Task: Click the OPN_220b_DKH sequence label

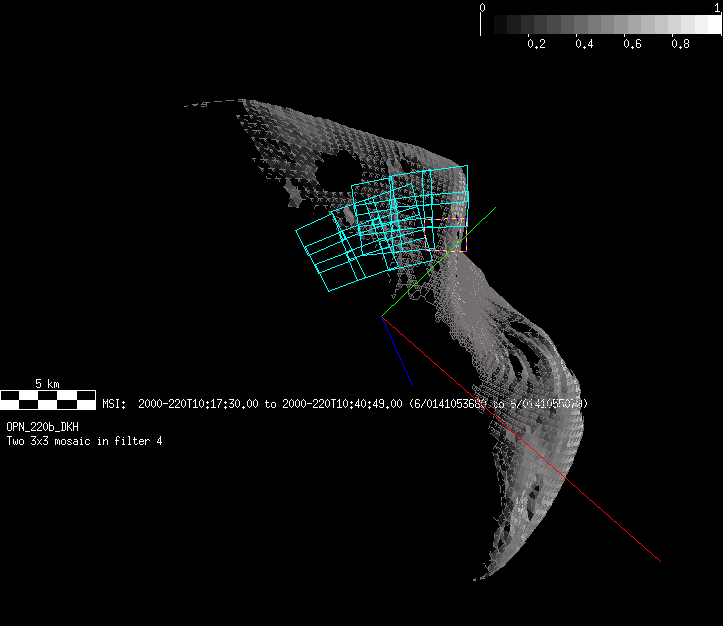Action: click(x=42, y=427)
